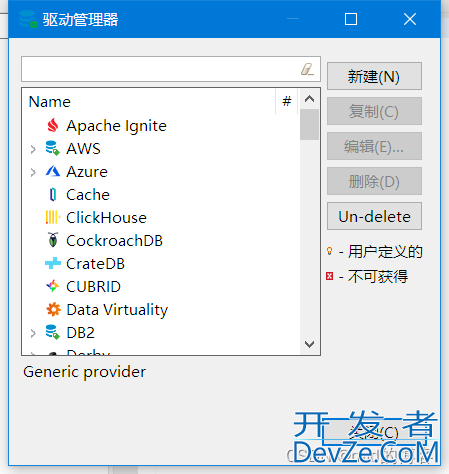Expand the AWS driver group

click(x=33, y=149)
